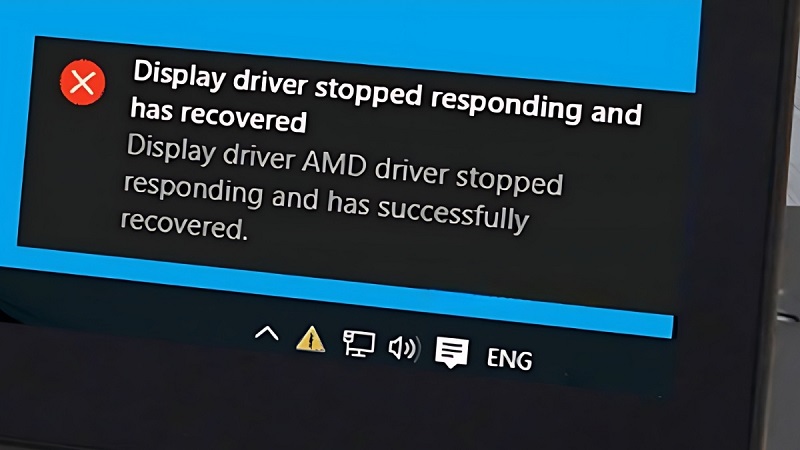The image size is (800, 450).
Task: Click empty taskbar area right of ENG
Action: (x=602, y=367)
